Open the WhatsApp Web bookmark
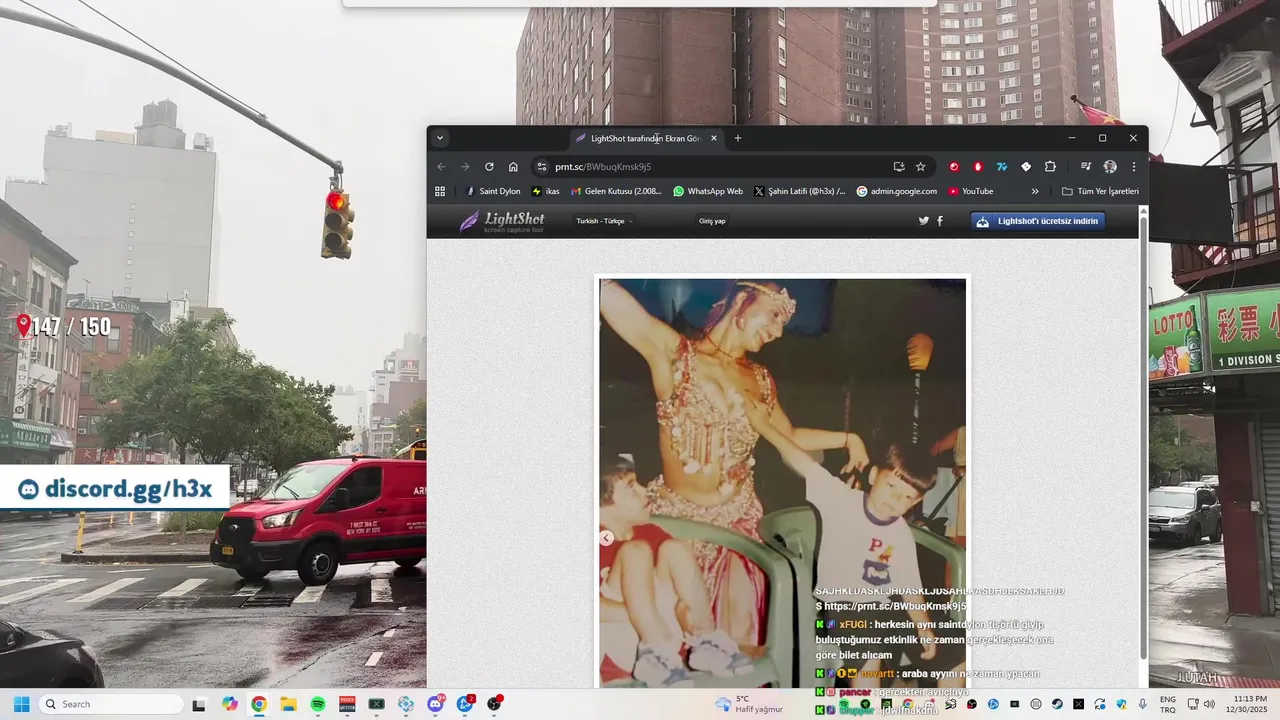Screen dimensions: 1280x720 pyautogui.click(x=708, y=191)
